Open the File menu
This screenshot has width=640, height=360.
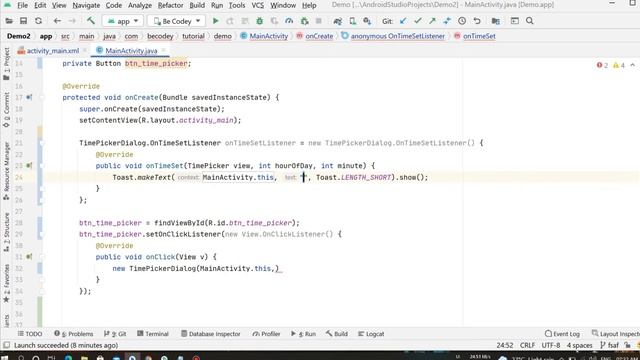point(22,5)
